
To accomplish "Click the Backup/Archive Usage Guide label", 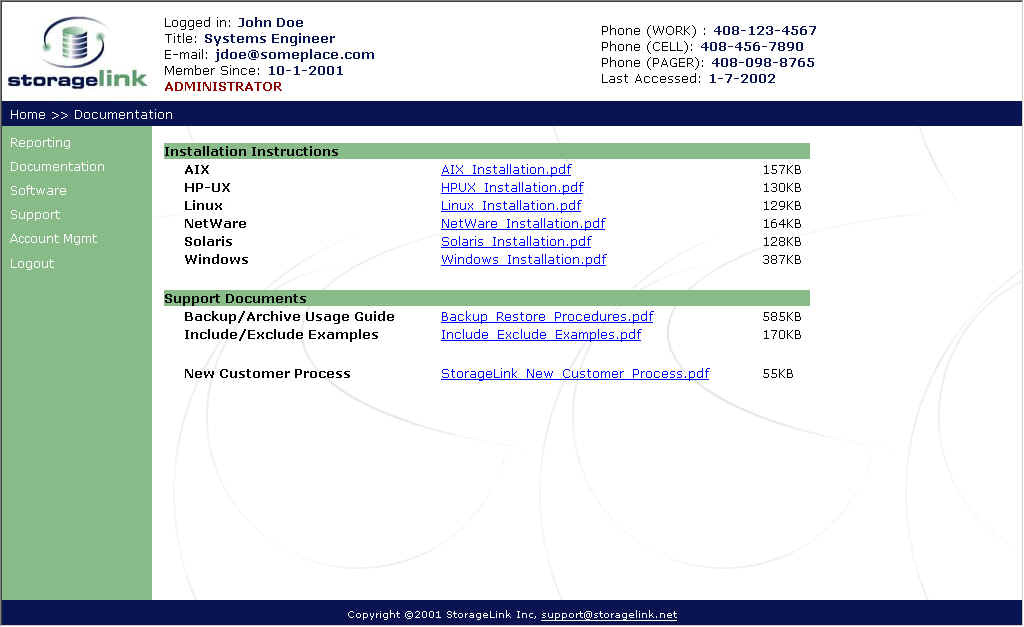I will (x=289, y=317).
